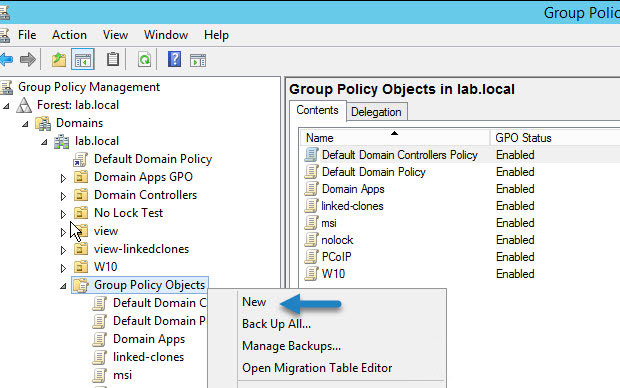Click the No Lock Test folder icon

(81, 213)
